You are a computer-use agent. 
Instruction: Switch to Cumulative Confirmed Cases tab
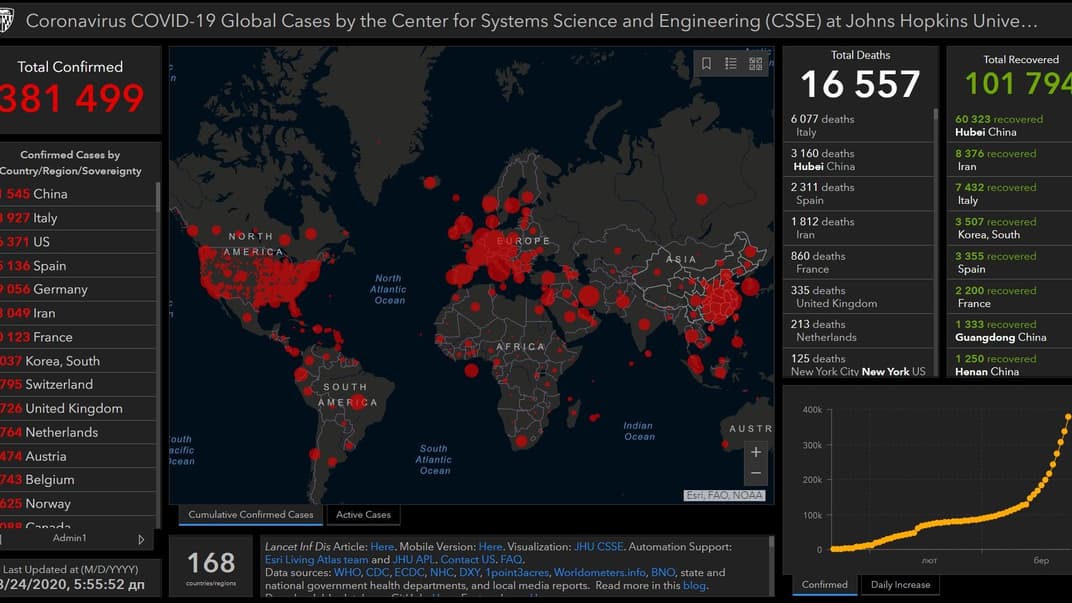[251, 515]
